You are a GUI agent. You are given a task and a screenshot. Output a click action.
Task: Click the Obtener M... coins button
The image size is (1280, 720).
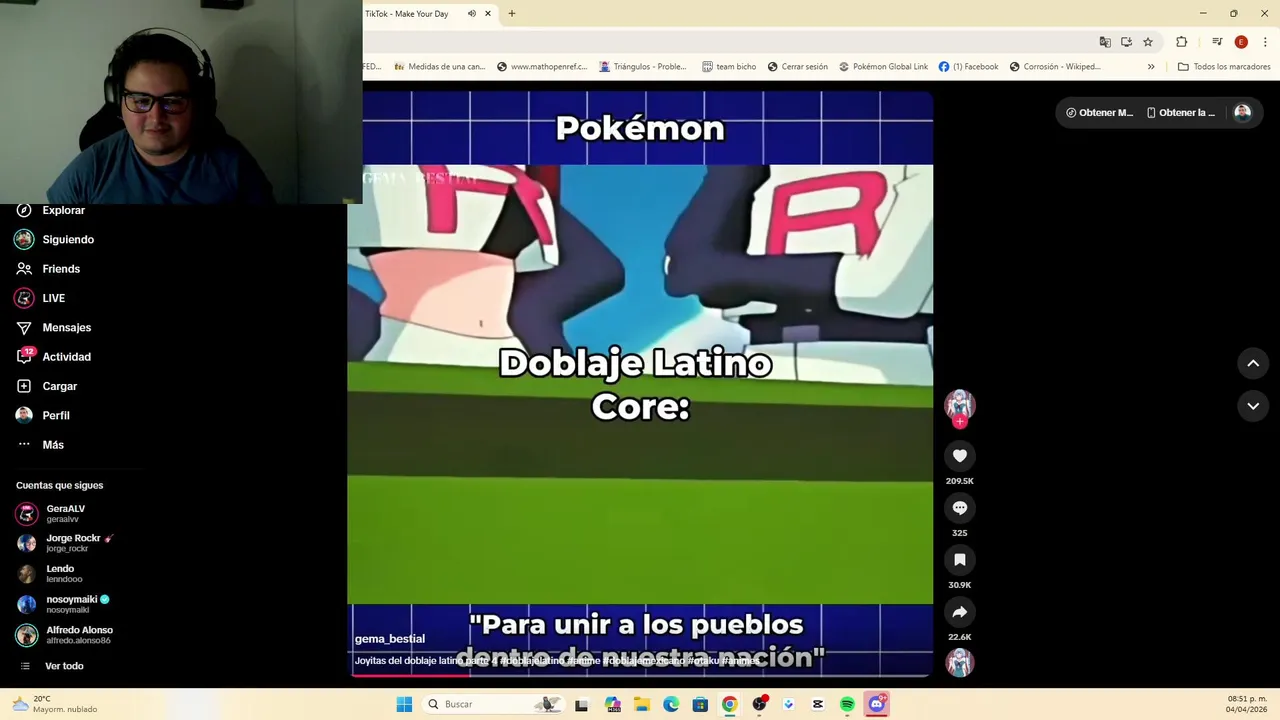pyautogui.click(x=1099, y=113)
